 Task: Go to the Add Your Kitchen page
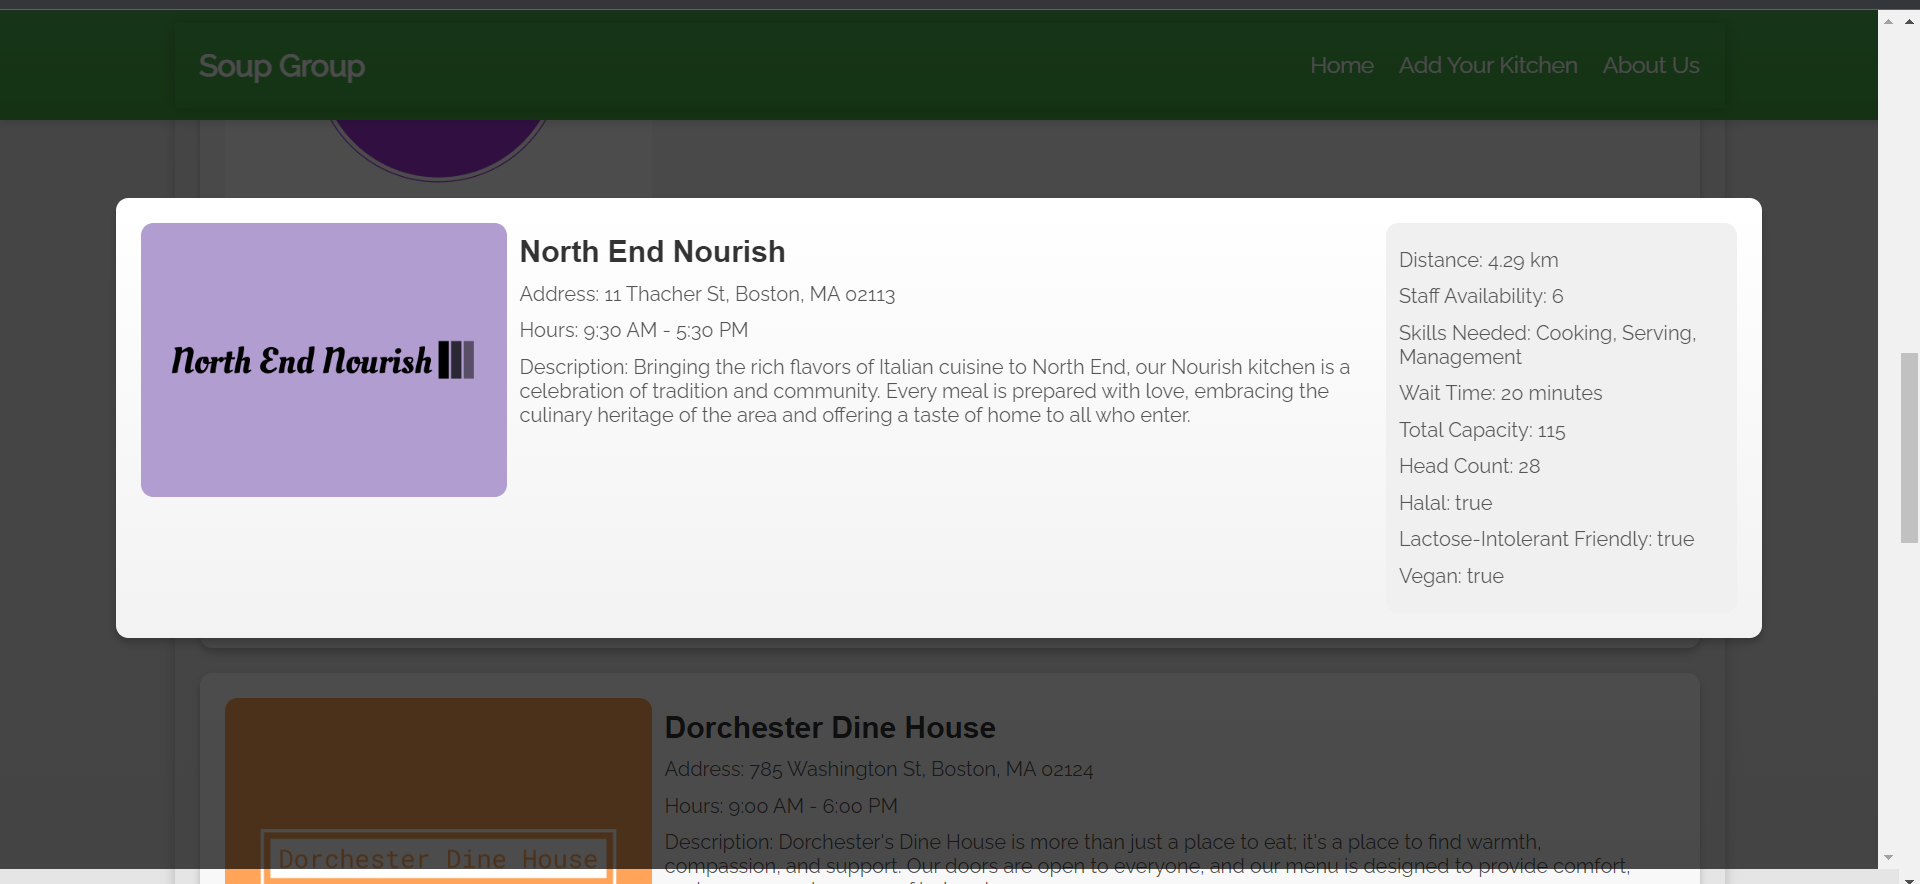pyautogui.click(x=1488, y=65)
